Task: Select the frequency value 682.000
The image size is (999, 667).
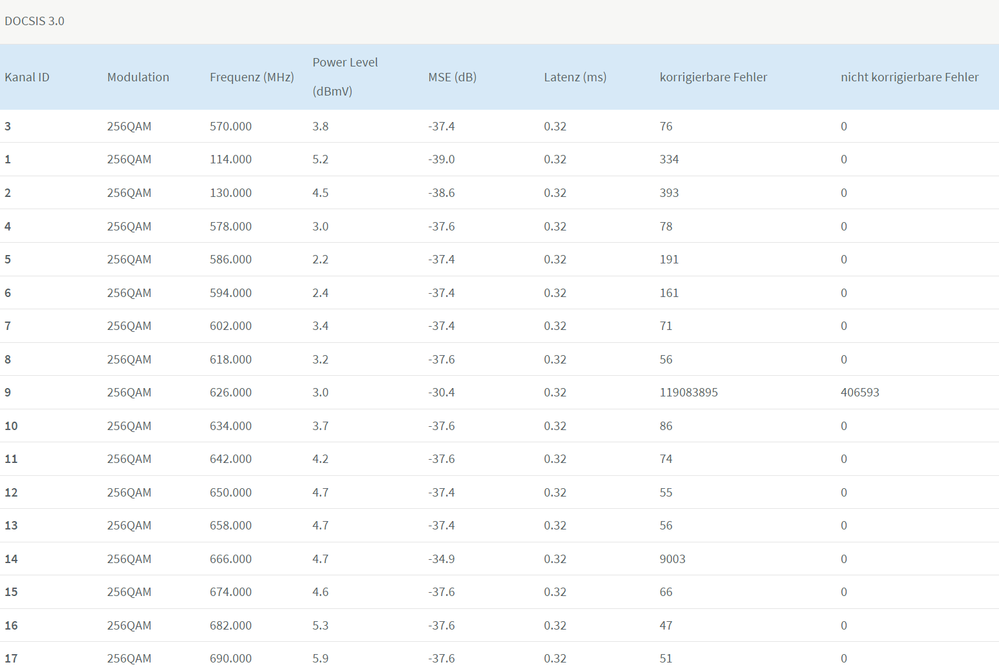Action: pos(231,625)
